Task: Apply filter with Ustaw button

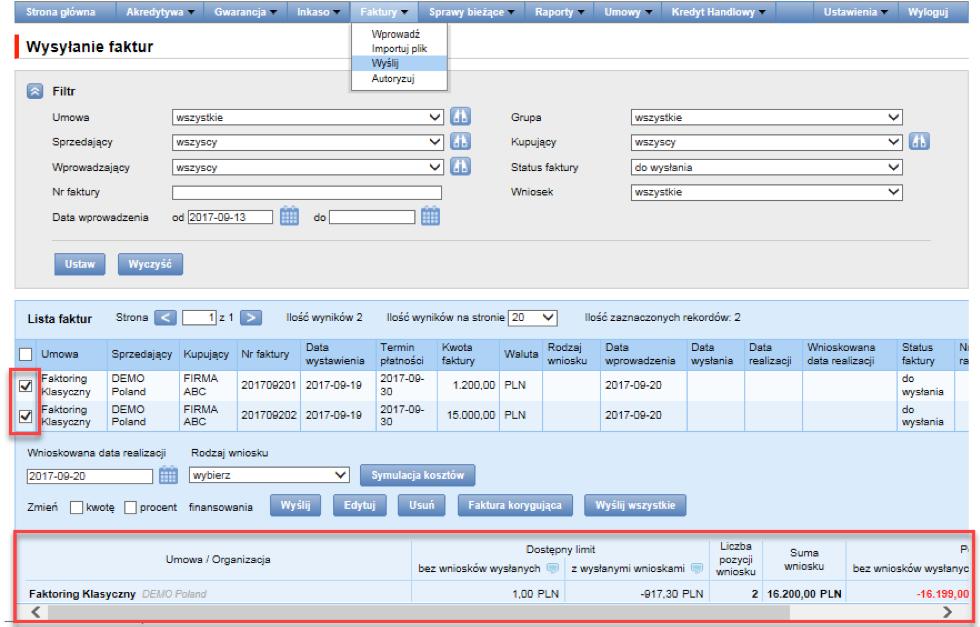Action: coord(79,264)
